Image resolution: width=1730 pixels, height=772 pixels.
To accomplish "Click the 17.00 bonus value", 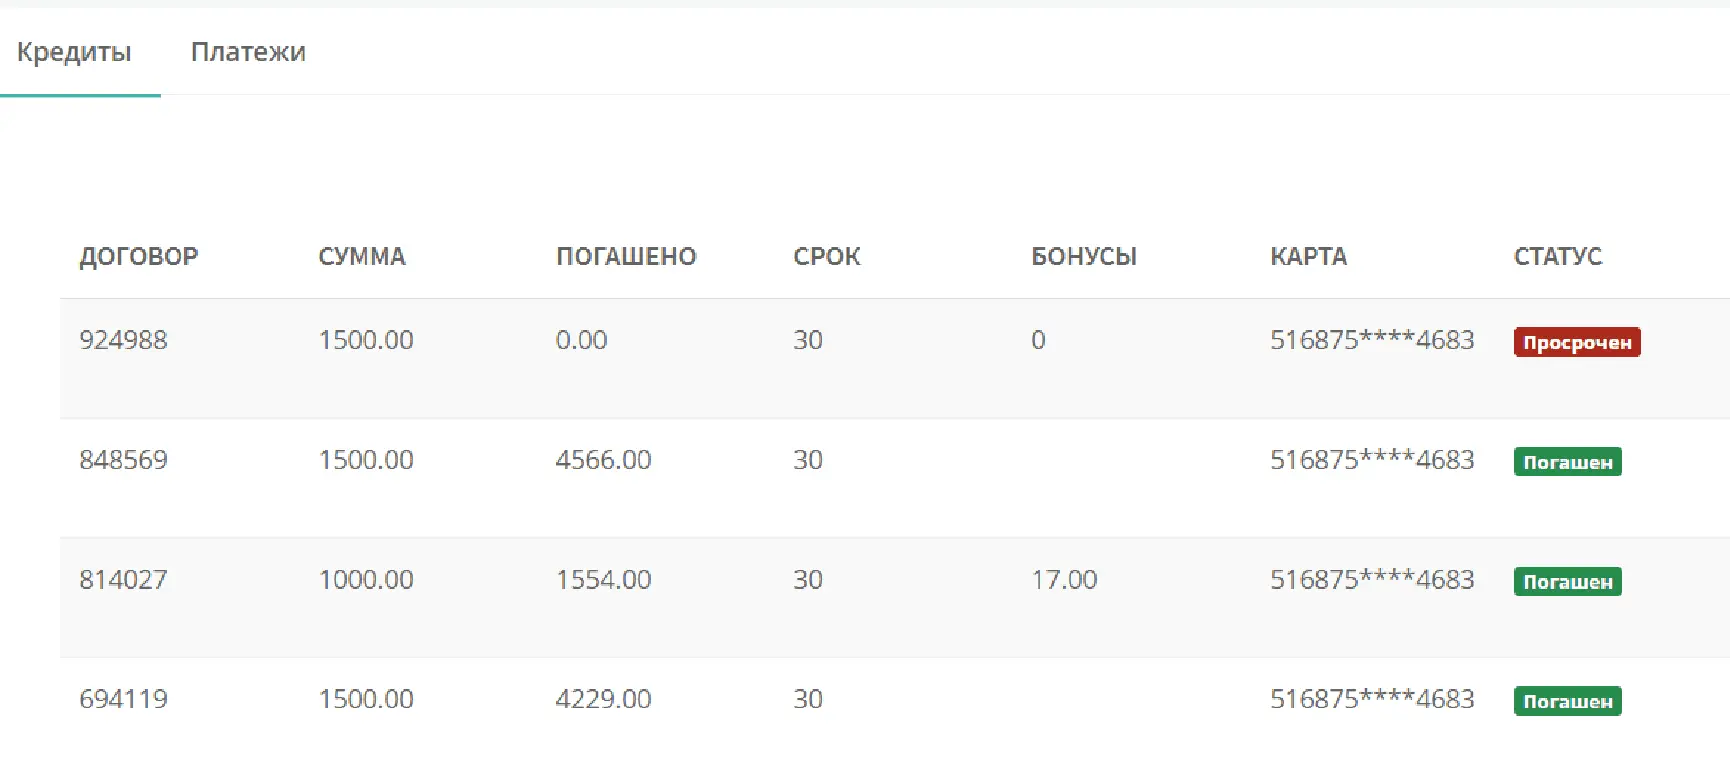I will [x=1064, y=580].
